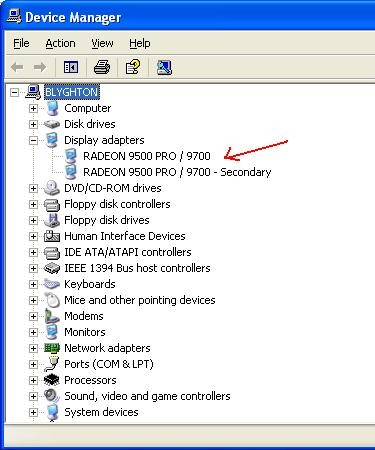Viewport: 375px width, 450px height.
Task: Expand the Floppy disk controllers node
Action: click(33, 204)
